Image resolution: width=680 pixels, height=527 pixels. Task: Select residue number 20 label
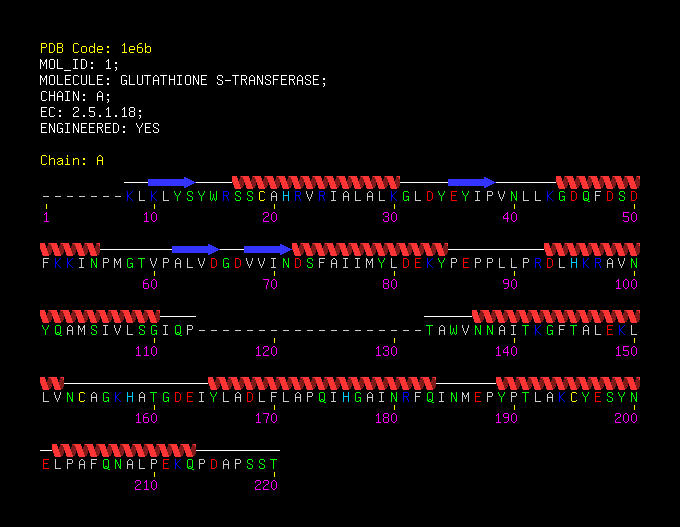[270, 217]
